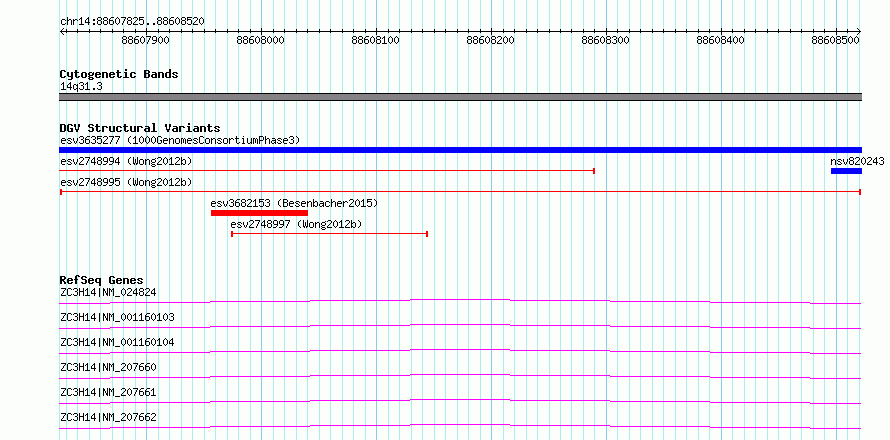Viewport: 890px width, 440px height.
Task: Click the long blue esv3635277 variant bar
Action: pos(460,150)
